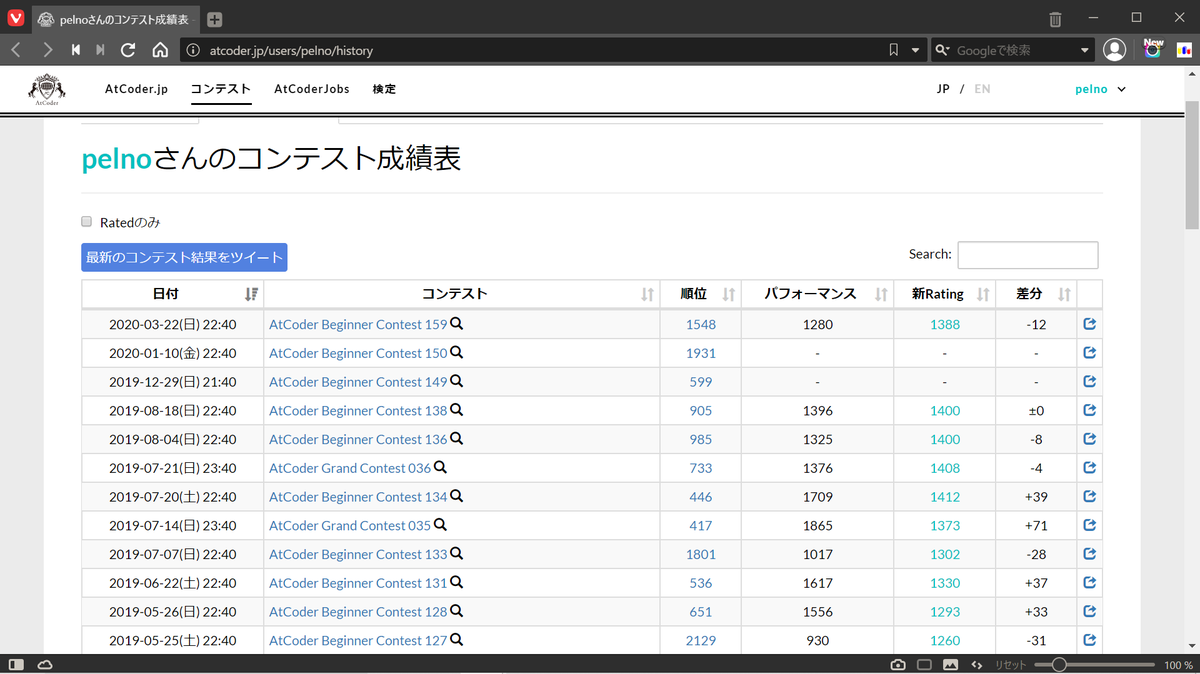1200x674 pixels.
Task: Share the Beginner Contest 127 result
Action: [x=1090, y=640]
